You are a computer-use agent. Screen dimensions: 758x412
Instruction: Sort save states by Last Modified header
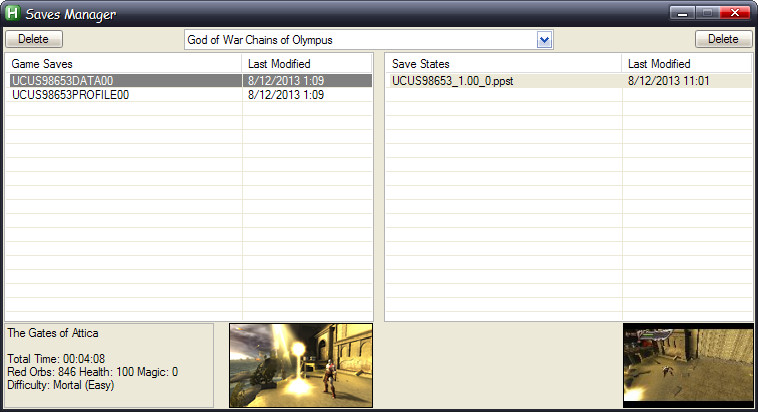(686, 64)
